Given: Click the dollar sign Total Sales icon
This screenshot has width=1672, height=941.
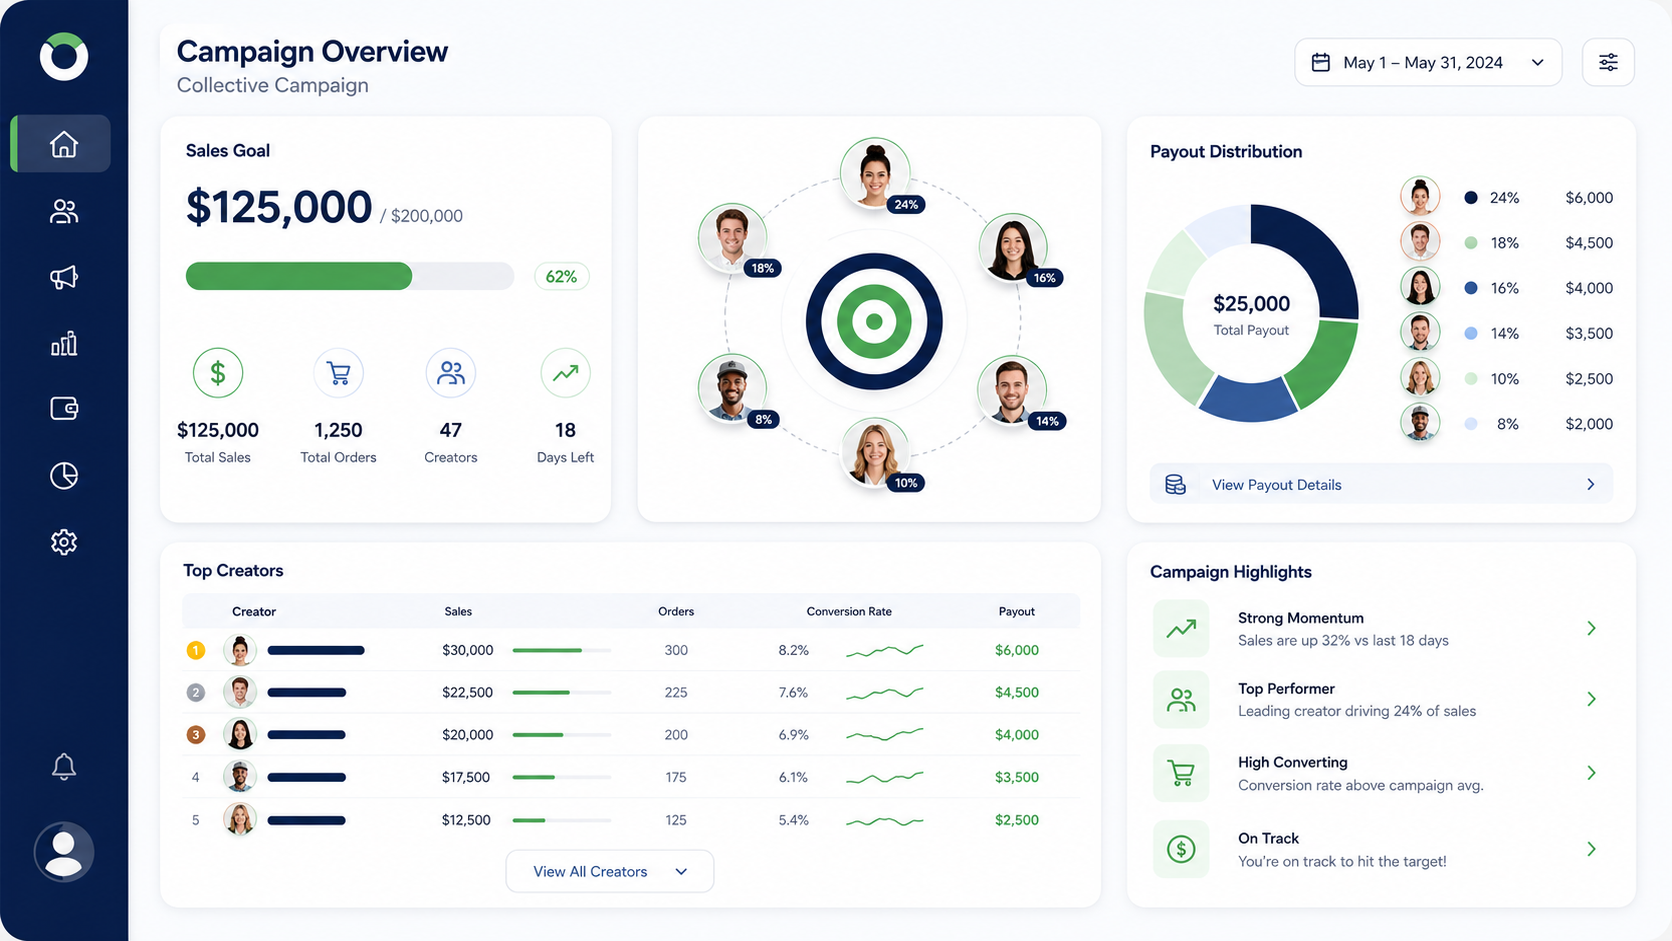Looking at the screenshot, I should tap(218, 373).
